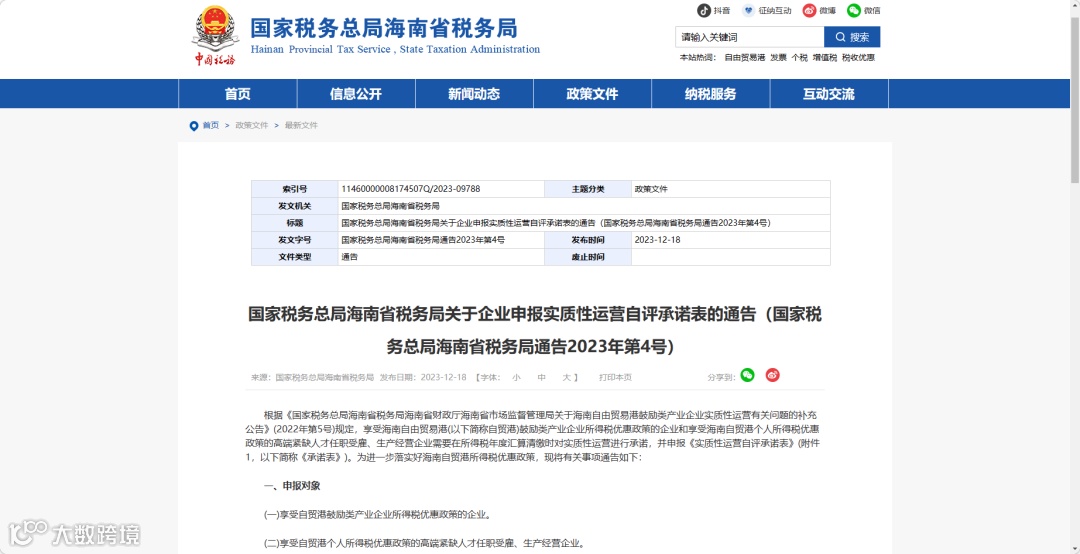
Task: Set font size to 大
Action: click(x=566, y=378)
